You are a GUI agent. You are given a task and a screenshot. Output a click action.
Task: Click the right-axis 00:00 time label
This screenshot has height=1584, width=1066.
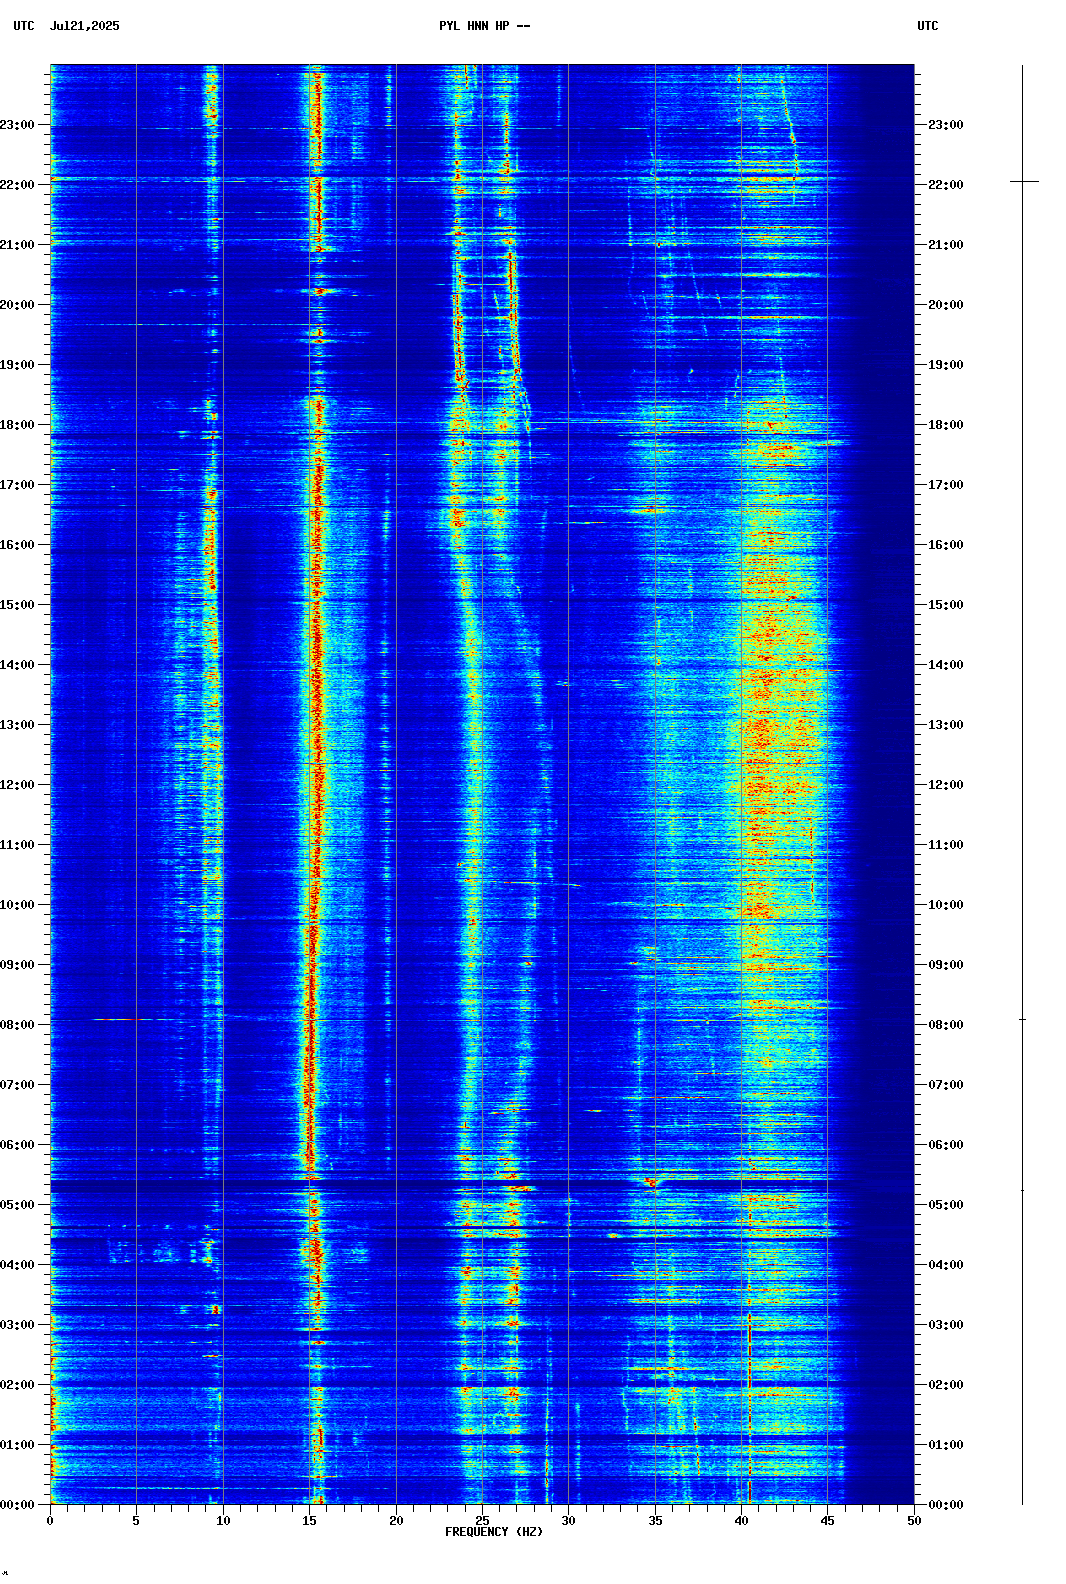click(946, 1505)
